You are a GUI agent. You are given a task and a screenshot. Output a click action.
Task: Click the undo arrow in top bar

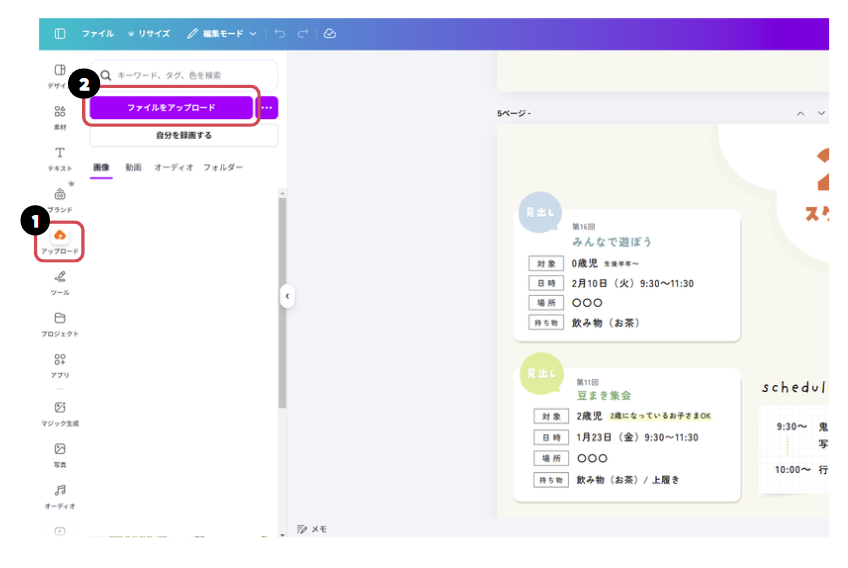pyautogui.click(x=280, y=33)
